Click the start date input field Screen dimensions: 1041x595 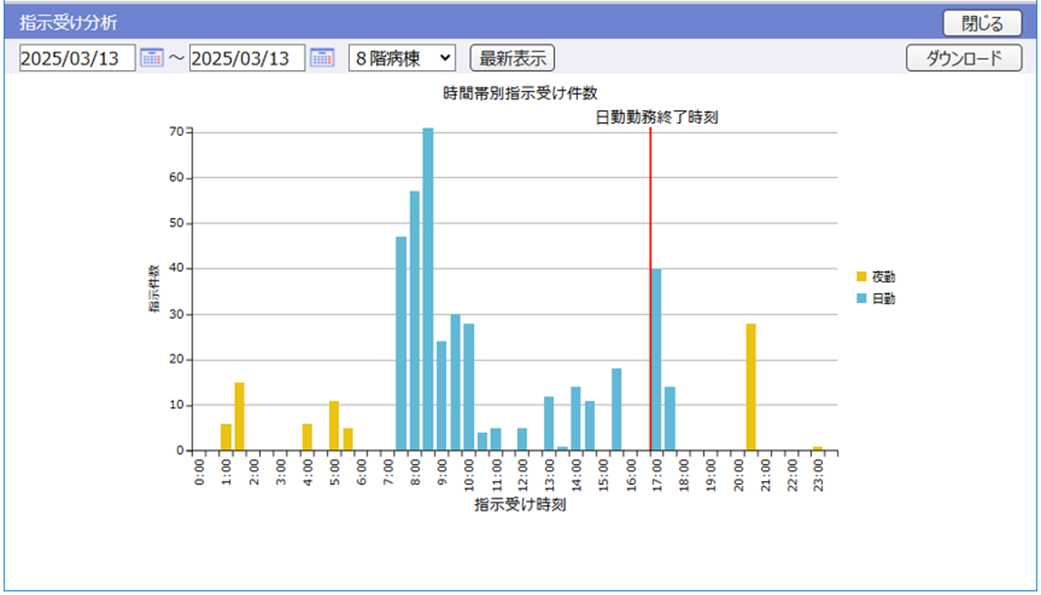pos(77,58)
